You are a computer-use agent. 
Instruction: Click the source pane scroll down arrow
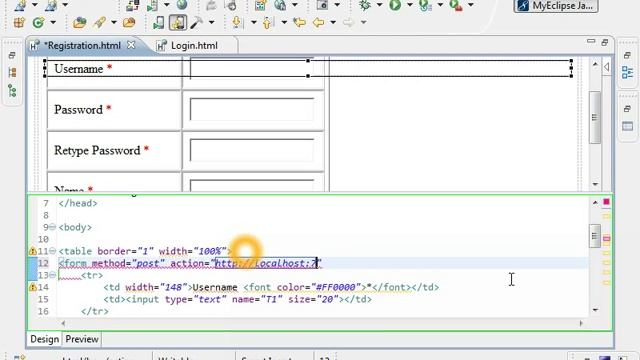coord(595,310)
